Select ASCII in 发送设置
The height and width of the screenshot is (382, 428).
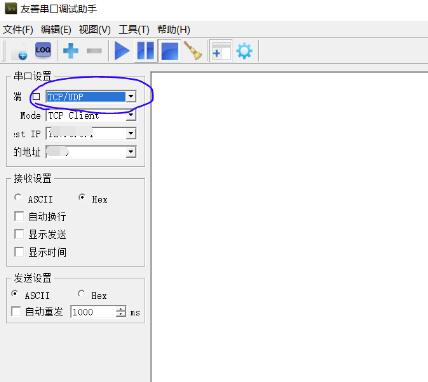tap(15, 294)
